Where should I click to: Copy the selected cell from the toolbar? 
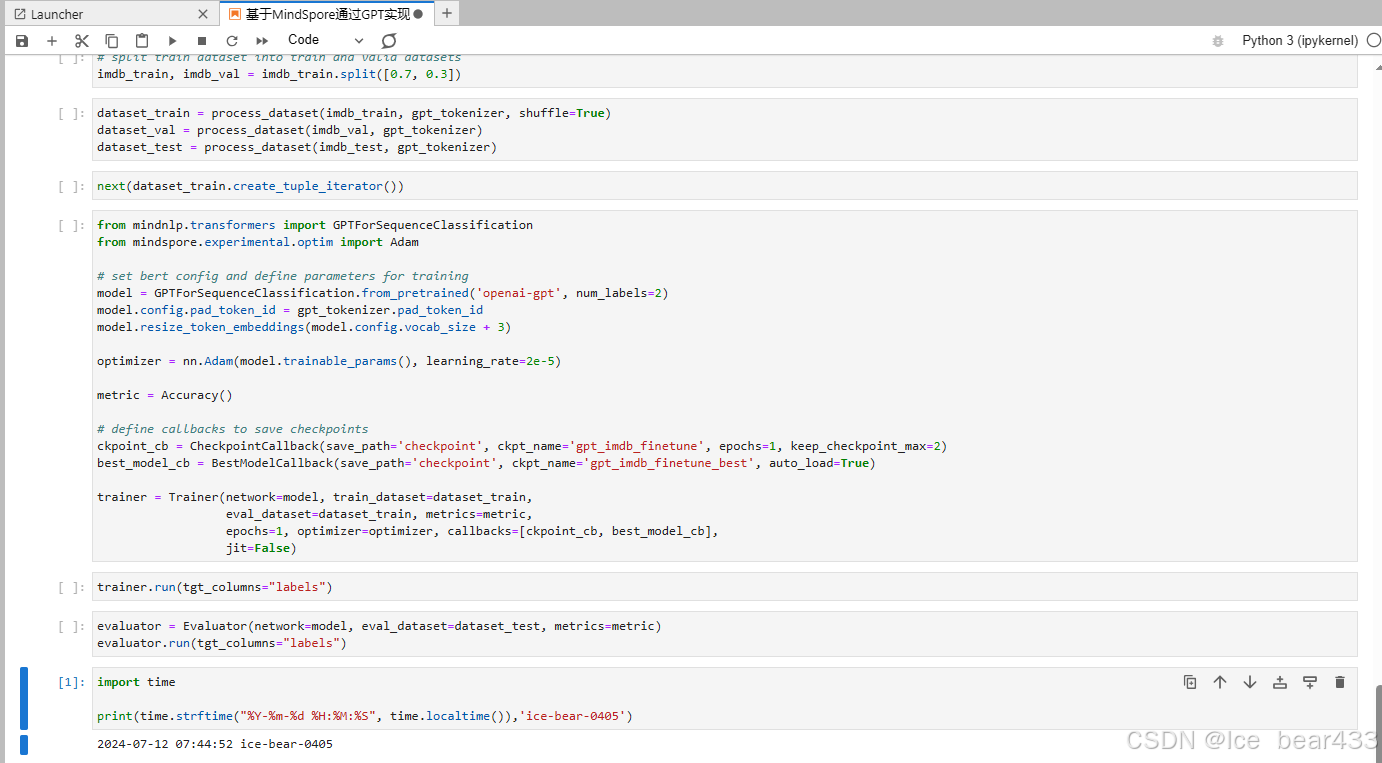[112, 41]
